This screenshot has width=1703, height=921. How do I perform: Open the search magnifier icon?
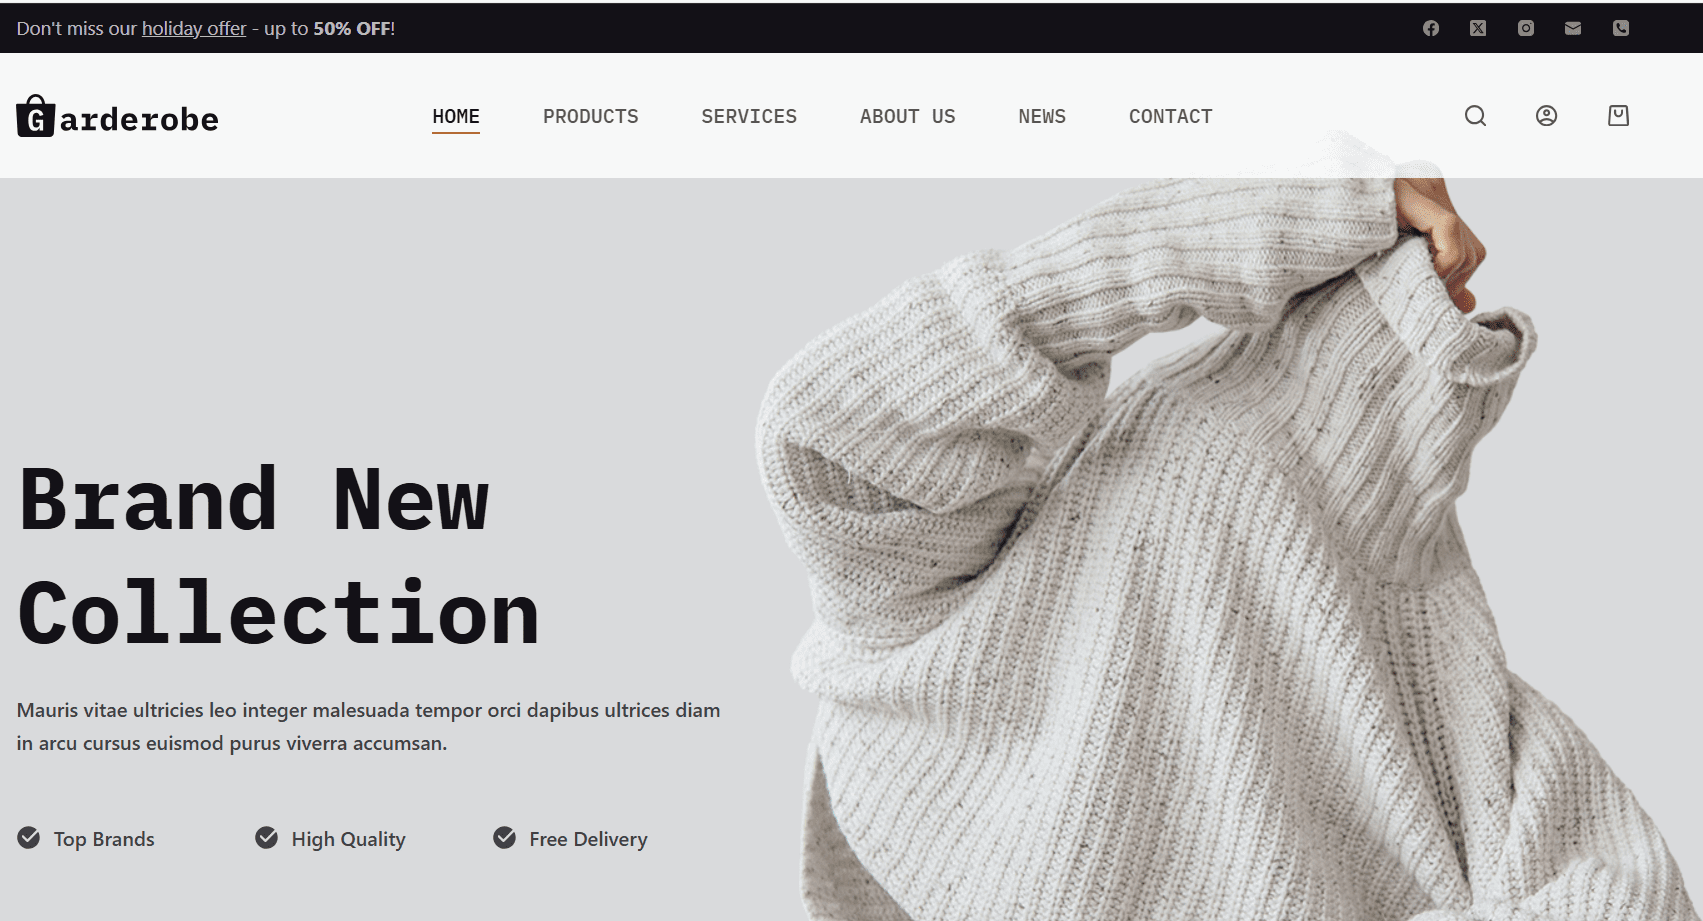pos(1475,116)
